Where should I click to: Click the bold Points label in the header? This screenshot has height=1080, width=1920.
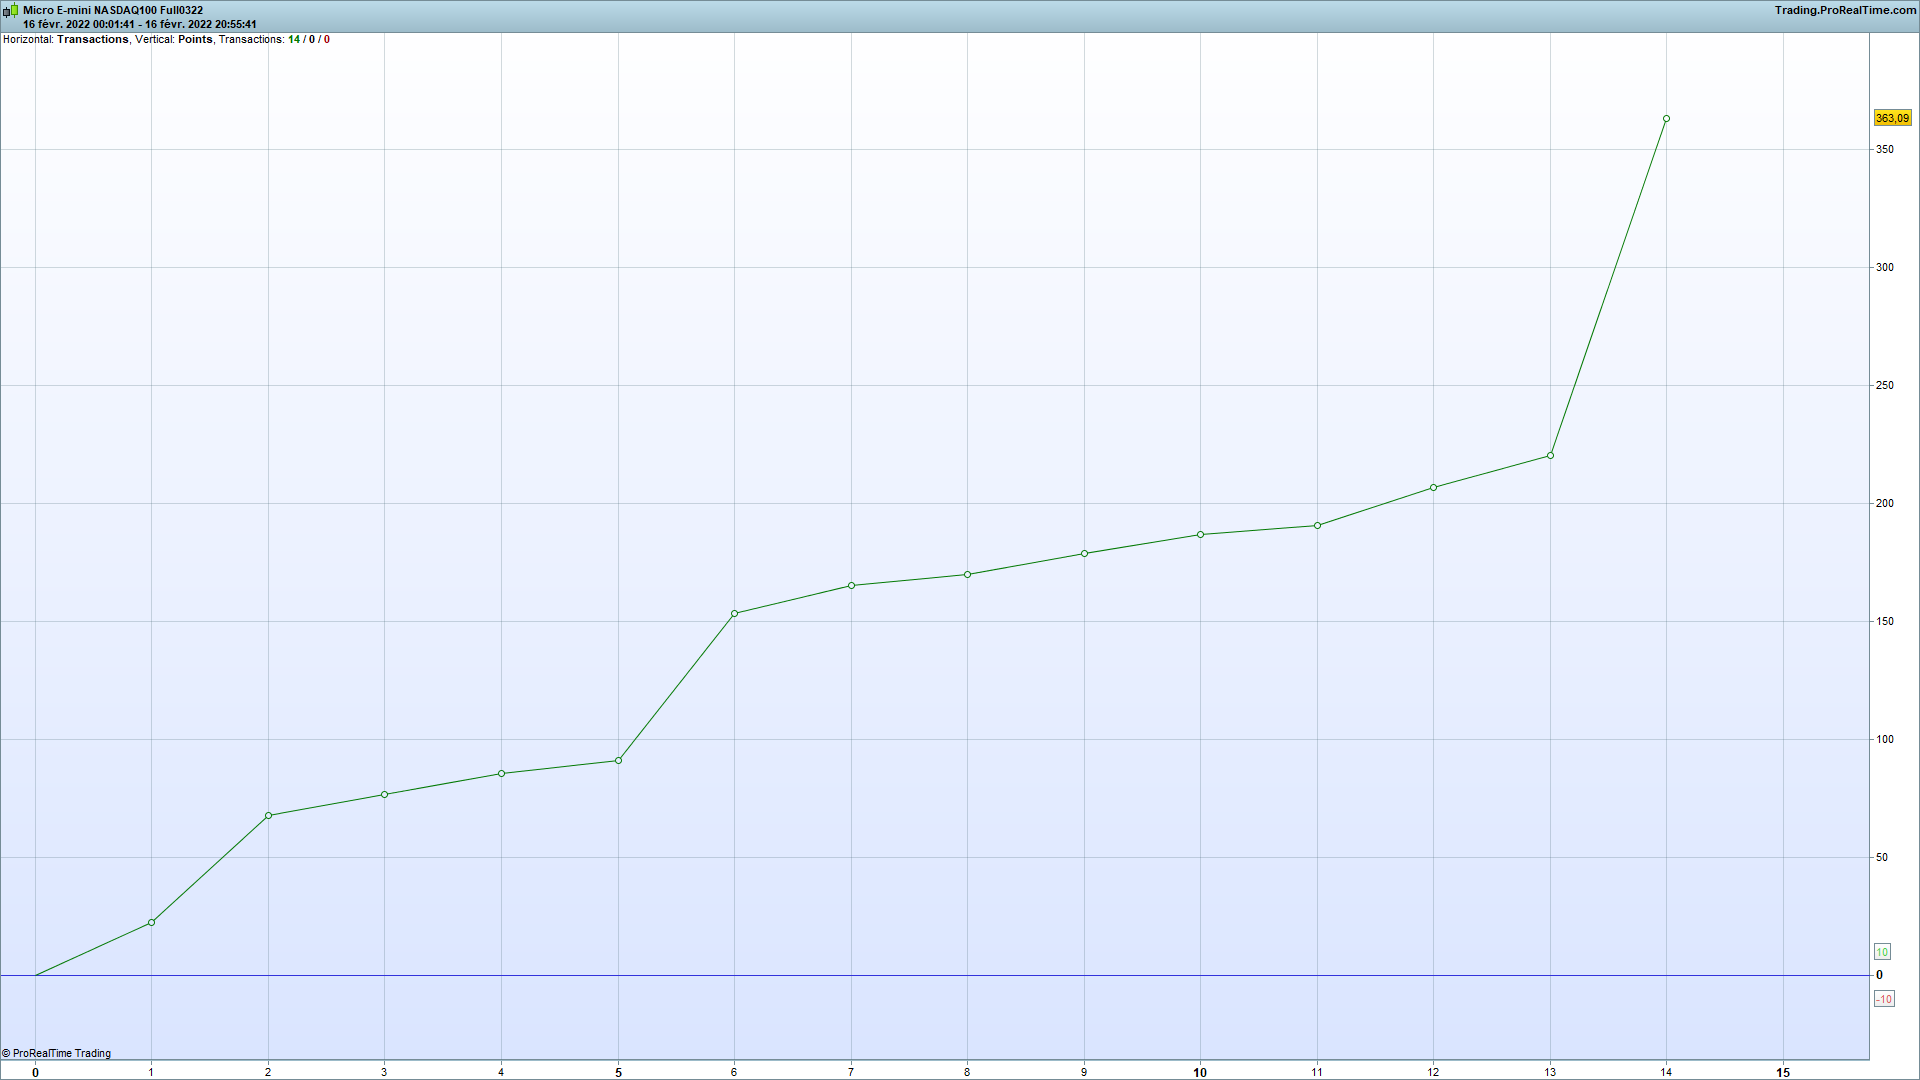click(195, 40)
